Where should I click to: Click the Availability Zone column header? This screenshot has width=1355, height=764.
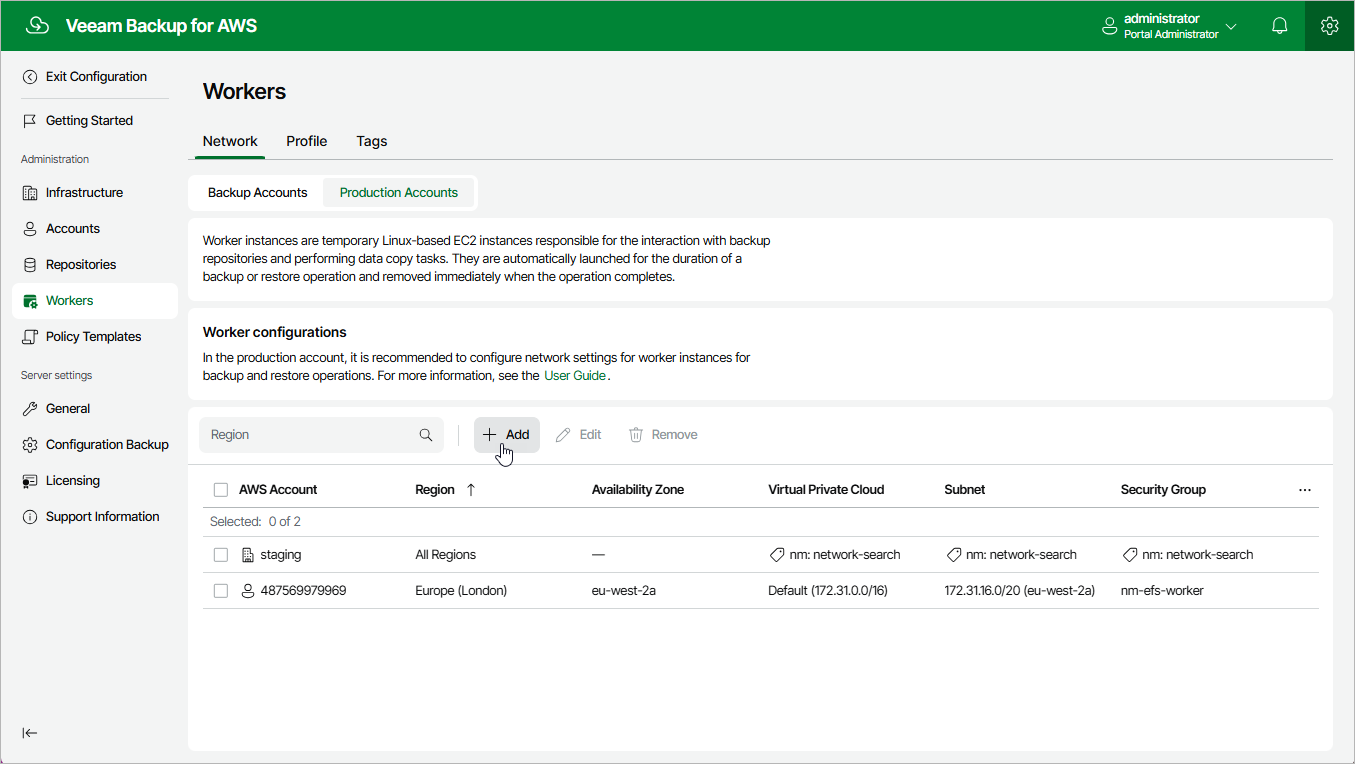[x=638, y=490]
